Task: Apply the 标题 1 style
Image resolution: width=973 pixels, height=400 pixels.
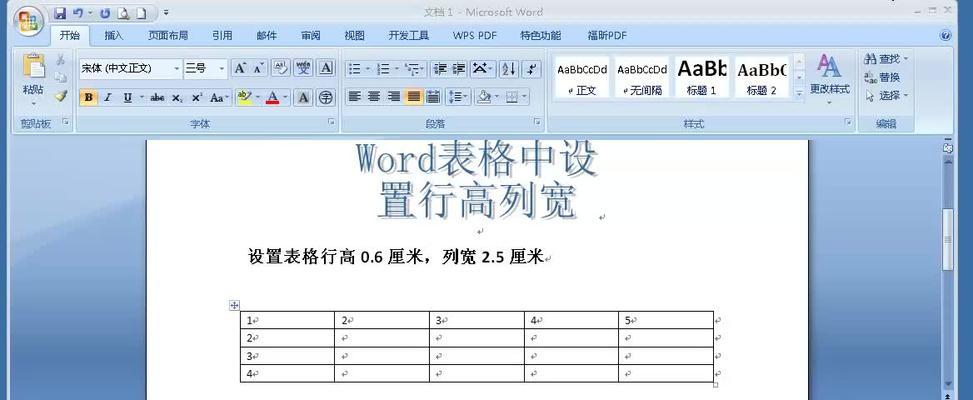Action: 702,77
